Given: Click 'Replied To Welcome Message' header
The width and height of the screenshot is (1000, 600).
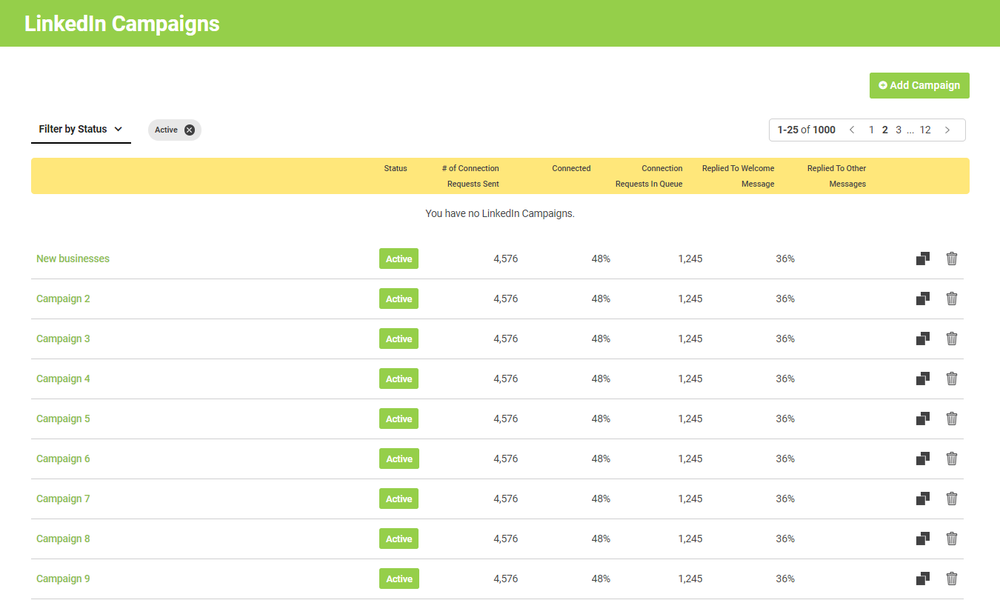Looking at the screenshot, I should pos(738,176).
